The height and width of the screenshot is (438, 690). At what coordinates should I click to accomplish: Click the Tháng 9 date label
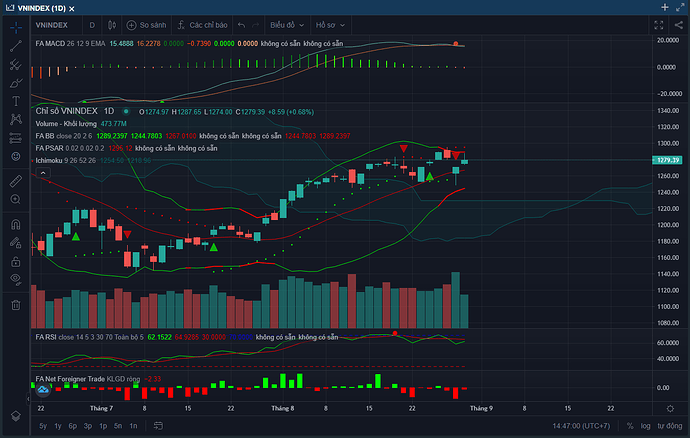(481, 408)
